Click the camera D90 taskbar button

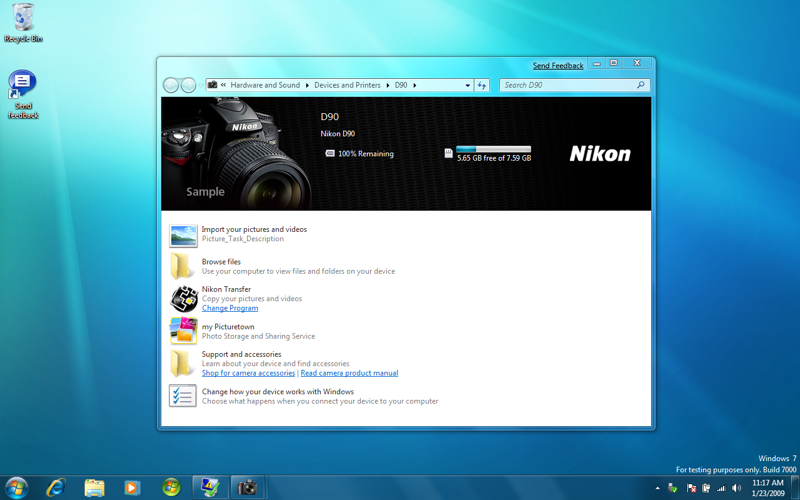coord(247,488)
